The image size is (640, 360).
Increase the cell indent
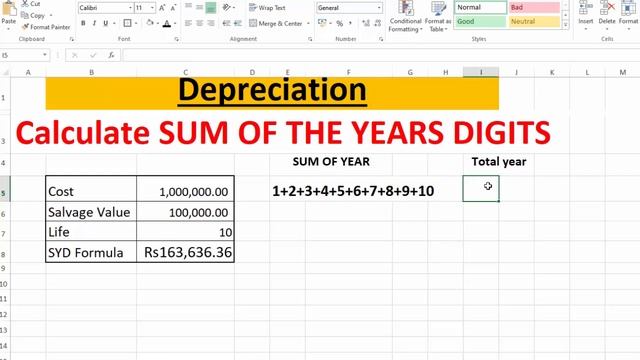pos(238,23)
